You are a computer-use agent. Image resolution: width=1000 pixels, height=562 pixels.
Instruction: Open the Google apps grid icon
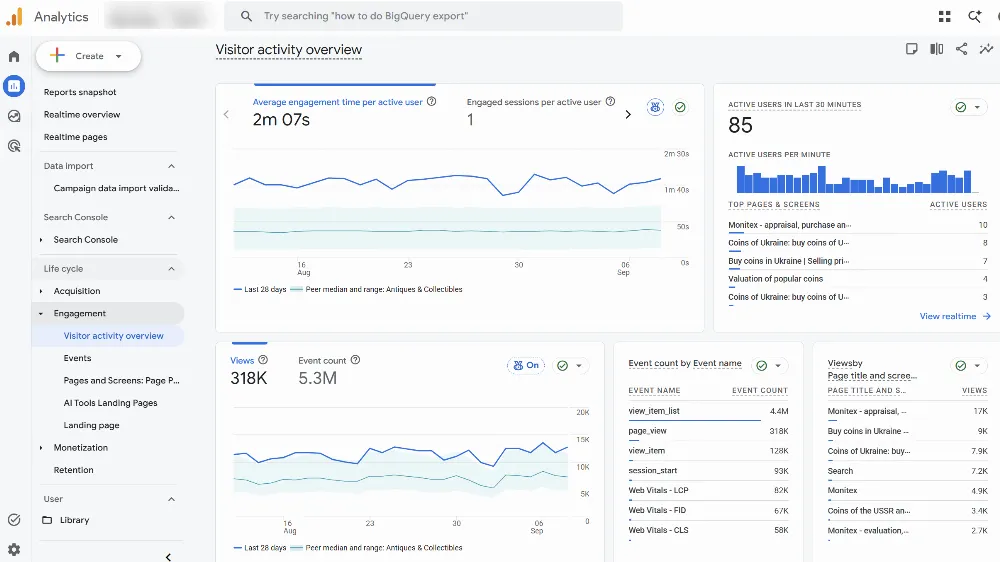click(x=945, y=17)
